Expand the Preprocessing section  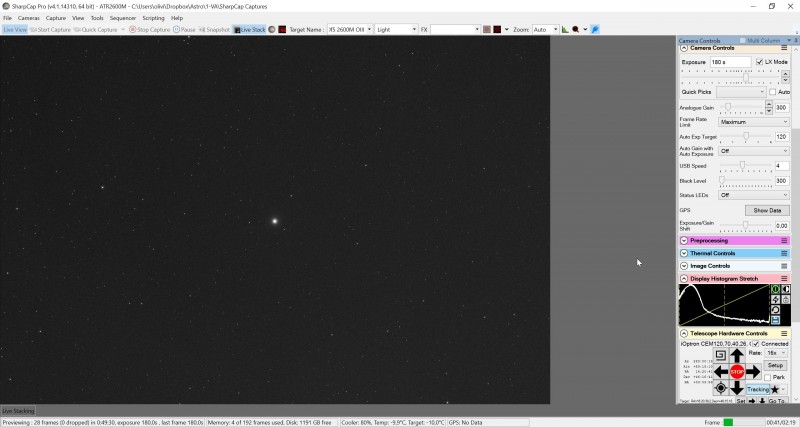coord(684,240)
